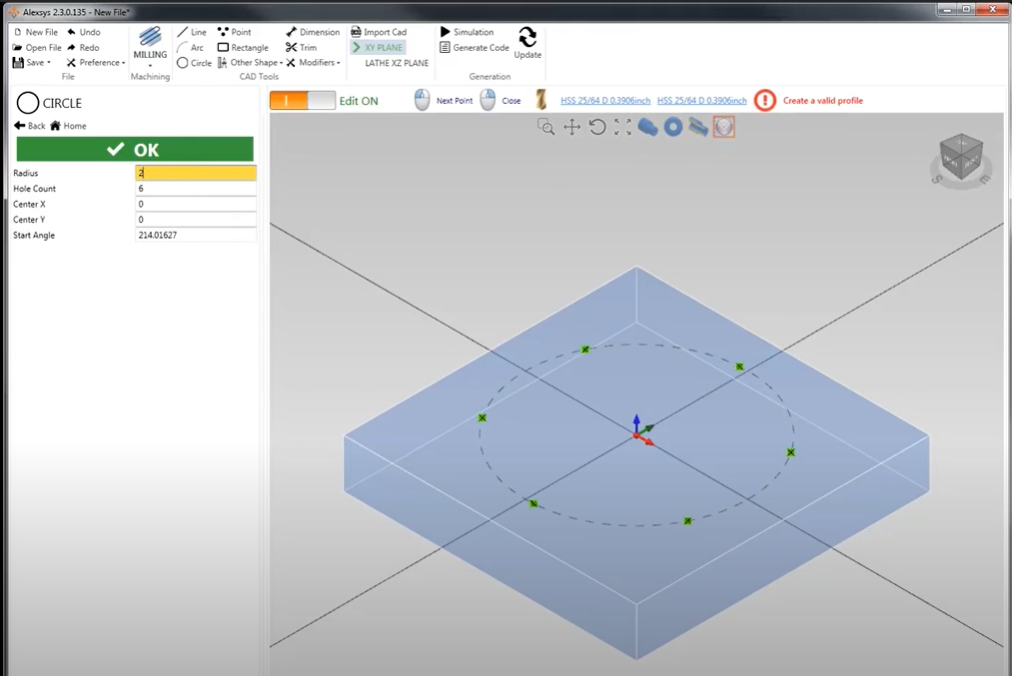Redo the last action

83,47
